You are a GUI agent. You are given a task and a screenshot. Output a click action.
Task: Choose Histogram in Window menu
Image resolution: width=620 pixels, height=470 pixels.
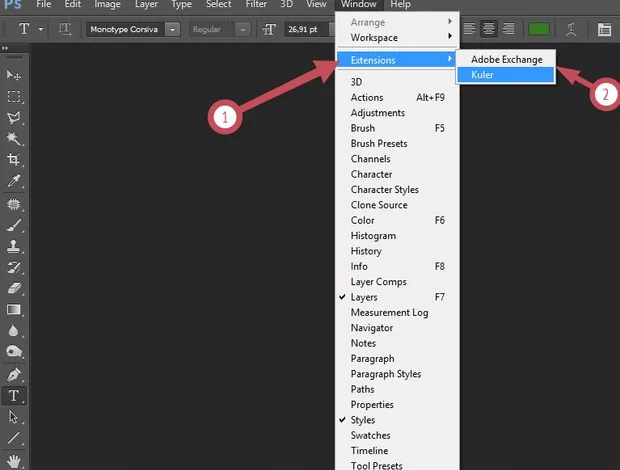click(x=397, y=236)
